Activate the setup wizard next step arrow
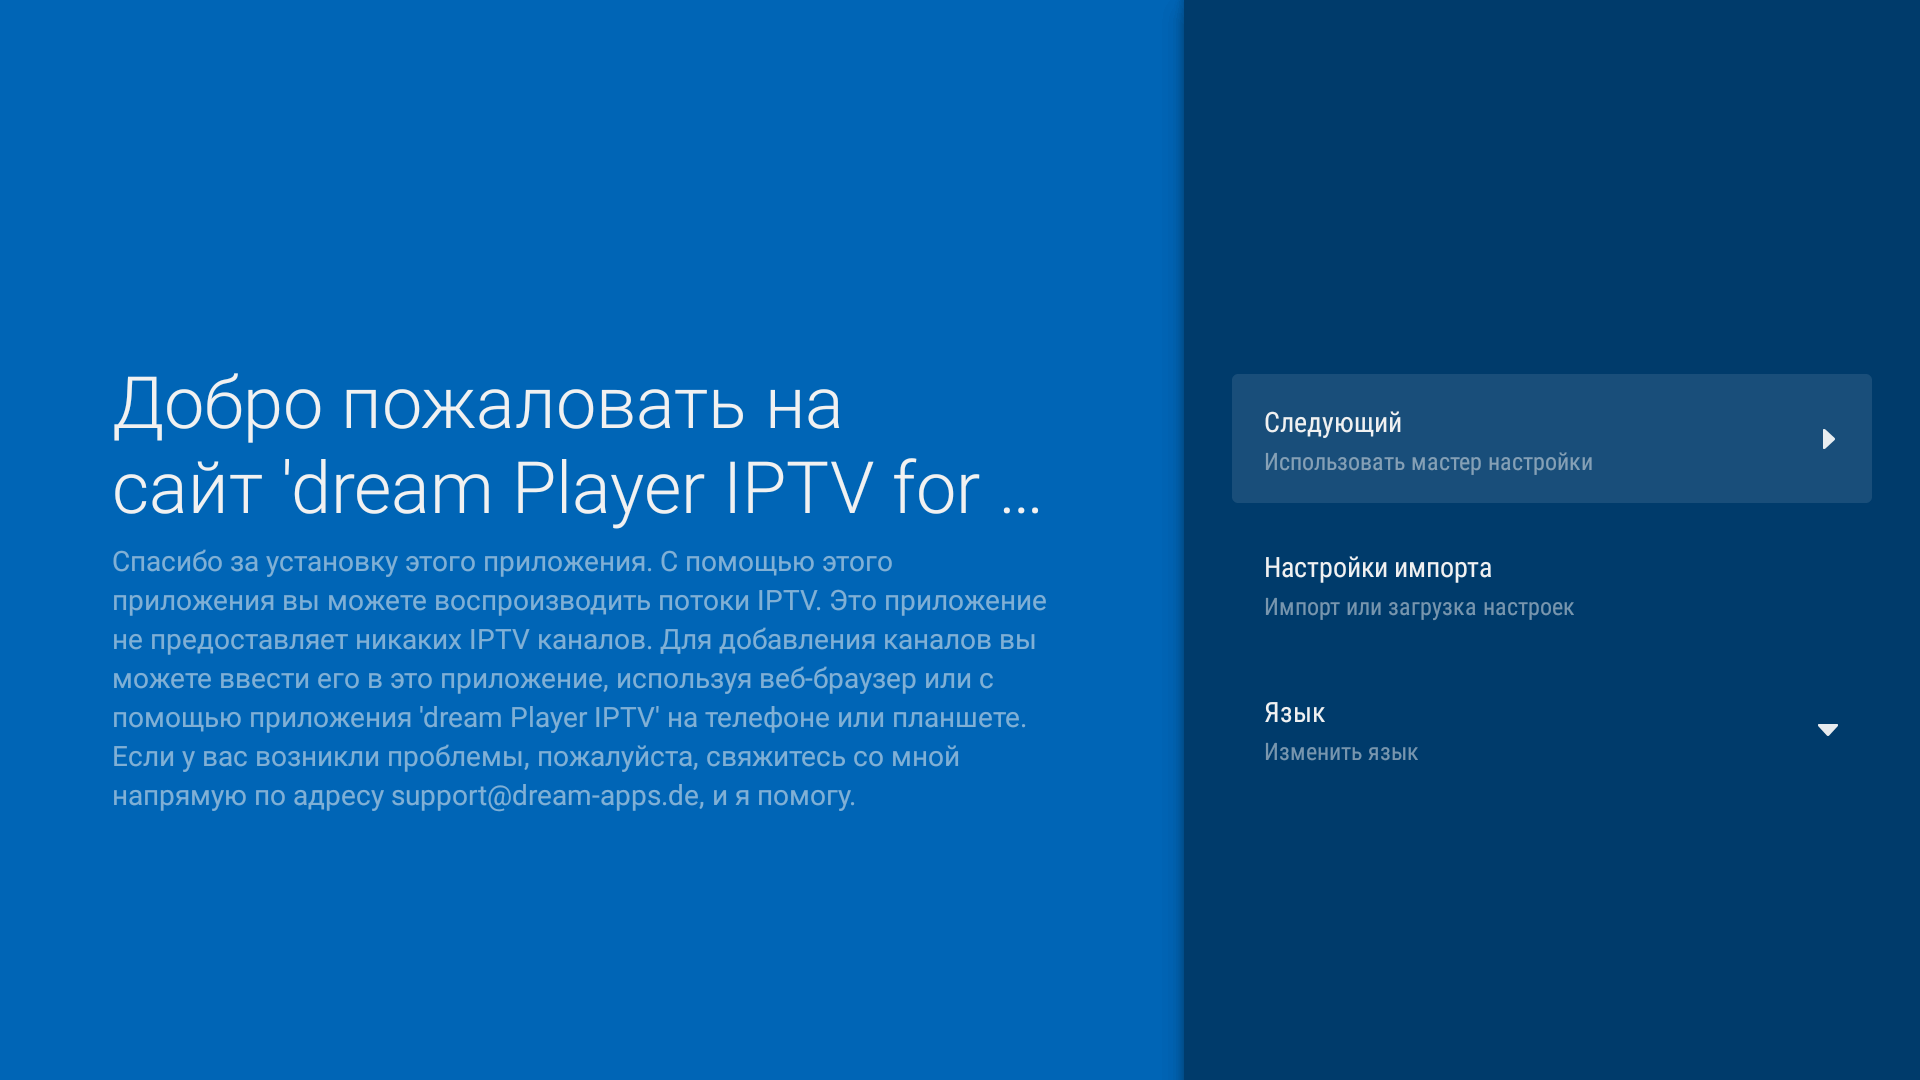The image size is (1920, 1080). (1830, 438)
